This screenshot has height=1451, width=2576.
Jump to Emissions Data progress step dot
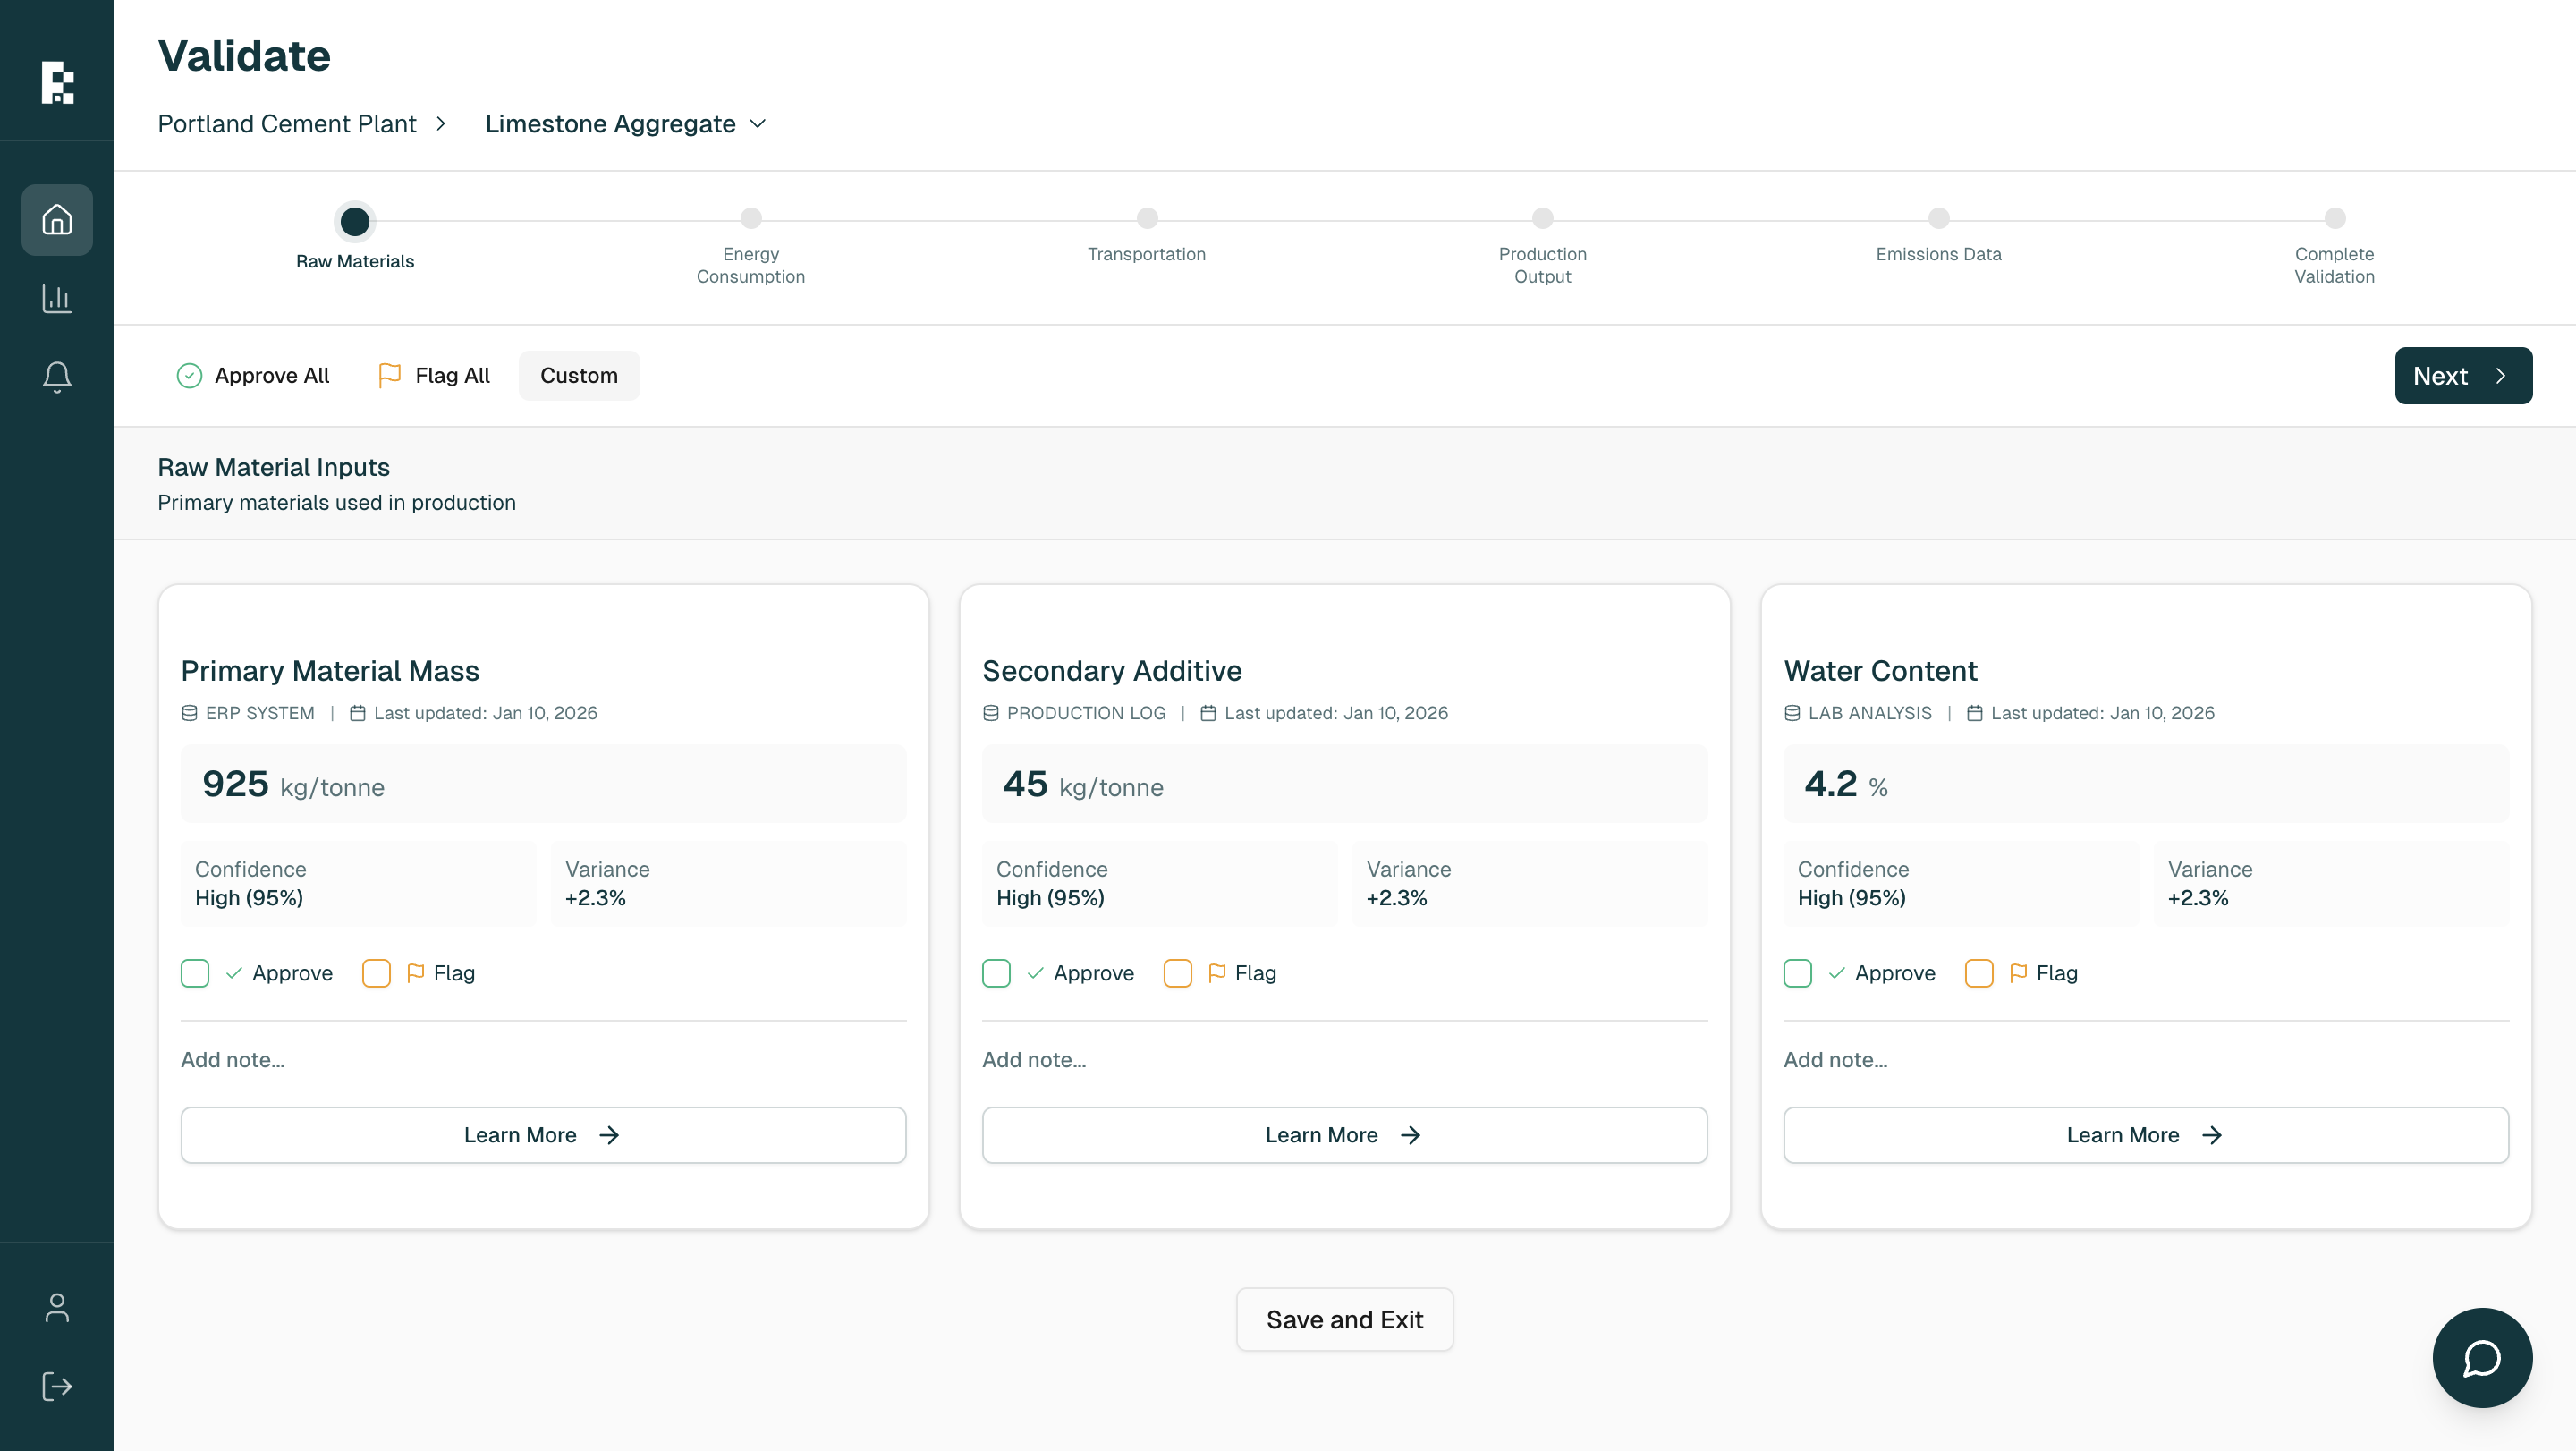pos(1937,219)
